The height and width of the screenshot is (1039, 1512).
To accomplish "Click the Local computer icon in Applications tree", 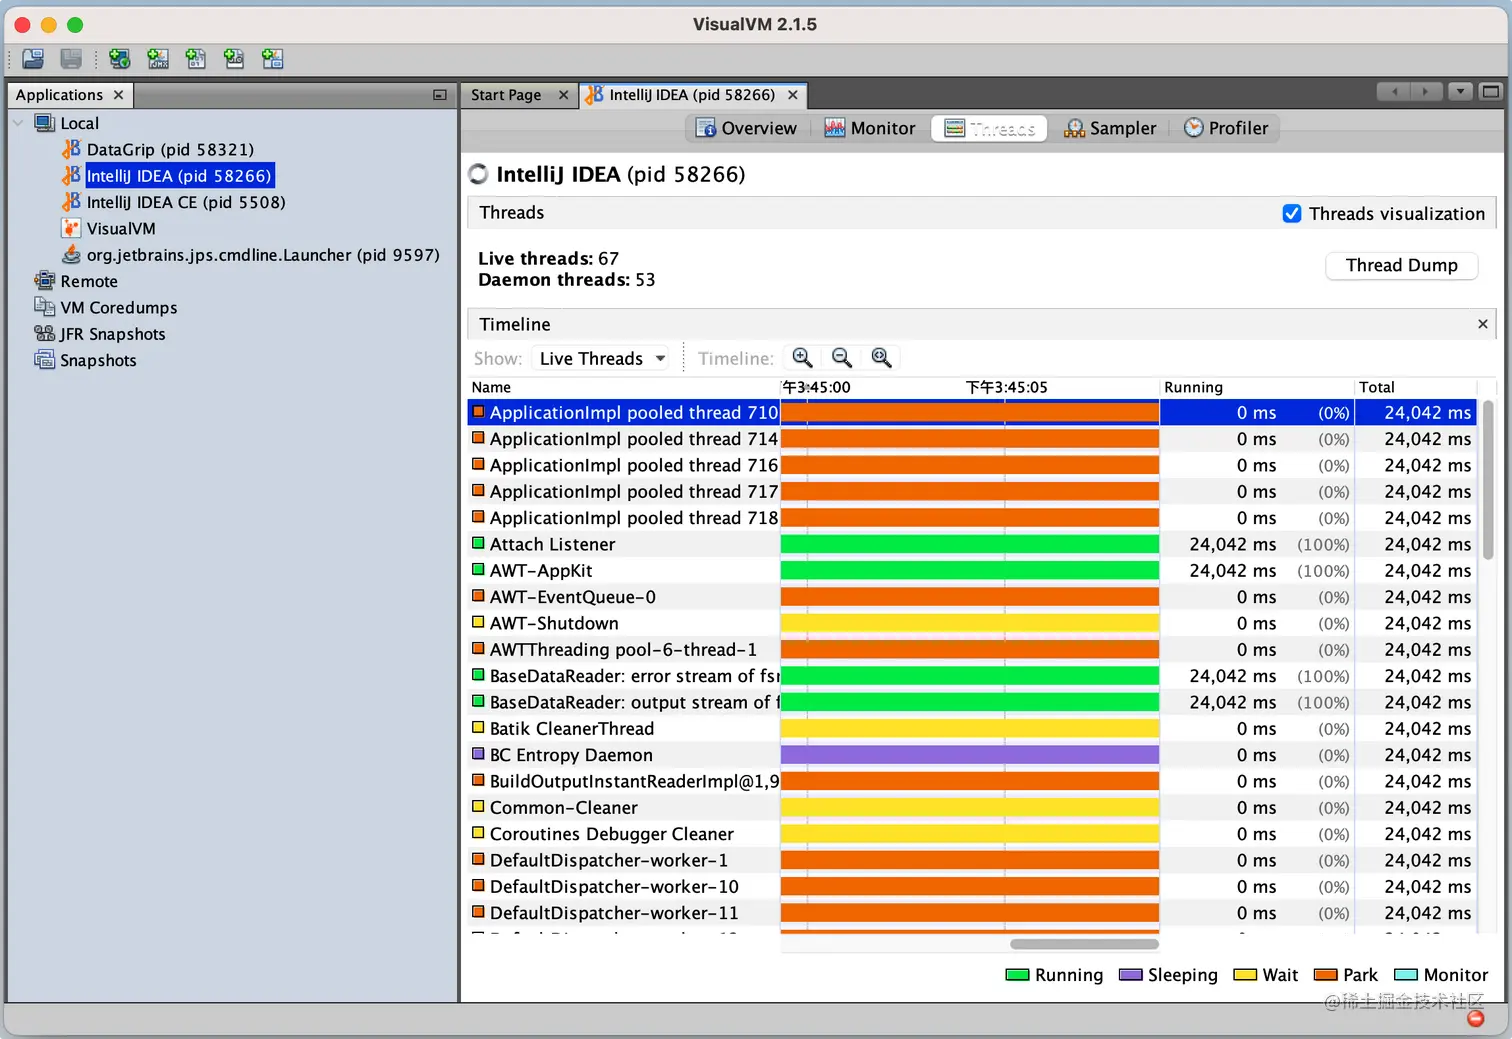I will [x=44, y=123].
